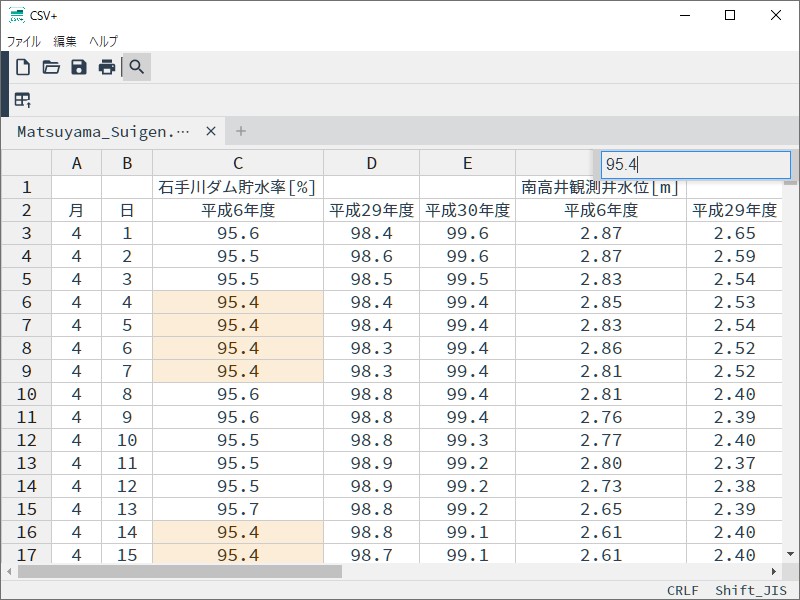Switch to the Matsuyama_Suigen tab
800x600 pixels.
pos(103,131)
